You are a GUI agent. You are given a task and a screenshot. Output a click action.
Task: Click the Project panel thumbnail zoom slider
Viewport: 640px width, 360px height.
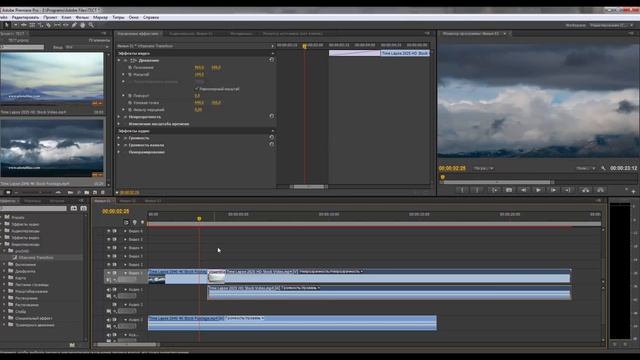click(39, 192)
